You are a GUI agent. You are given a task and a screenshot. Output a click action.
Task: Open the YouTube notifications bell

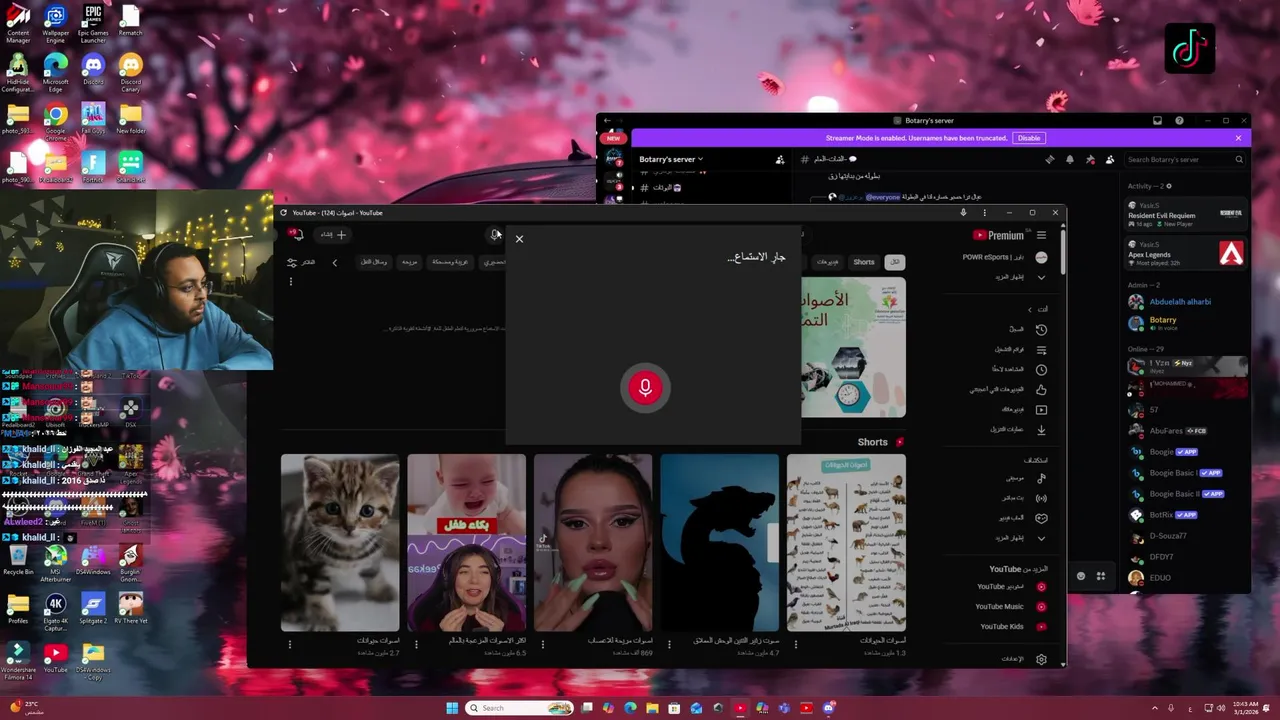(x=297, y=235)
